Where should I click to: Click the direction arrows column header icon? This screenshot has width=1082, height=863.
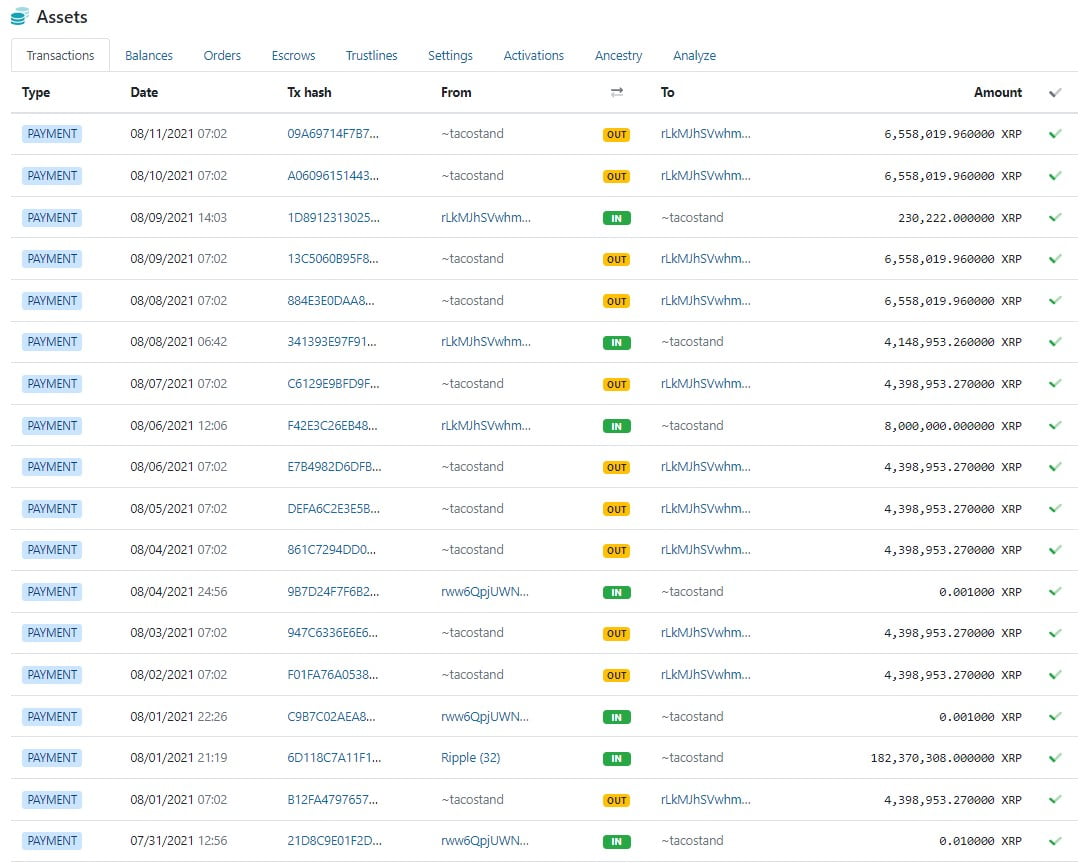click(x=617, y=92)
